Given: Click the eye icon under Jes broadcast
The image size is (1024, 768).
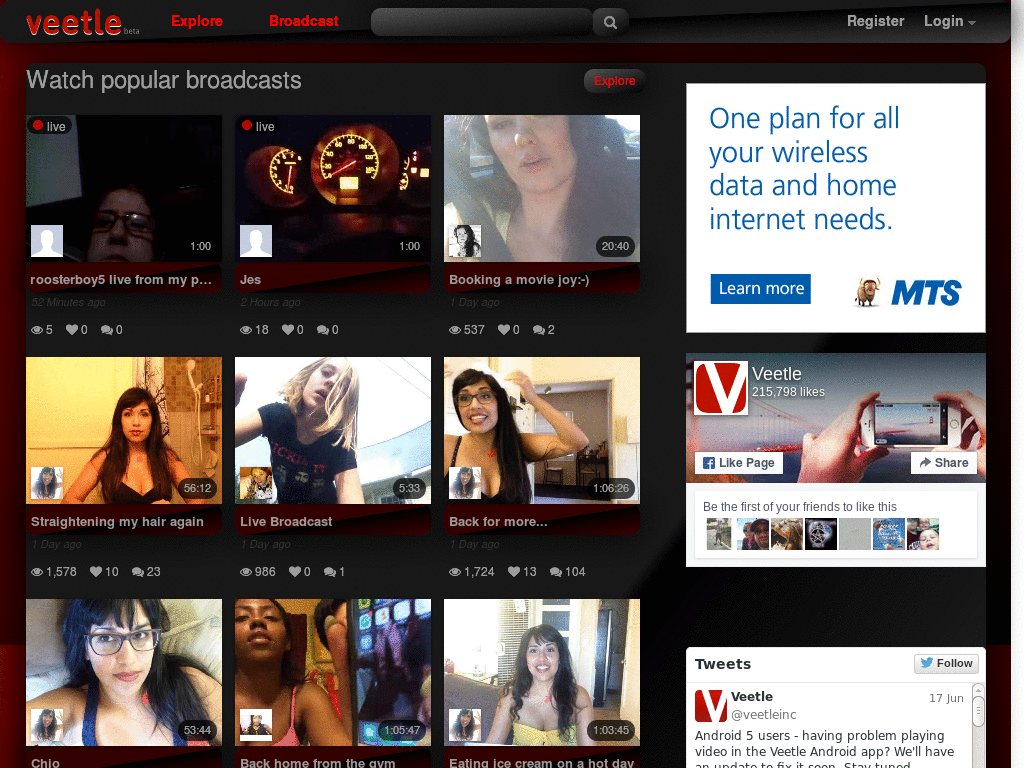Looking at the screenshot, I should point(246,330).
